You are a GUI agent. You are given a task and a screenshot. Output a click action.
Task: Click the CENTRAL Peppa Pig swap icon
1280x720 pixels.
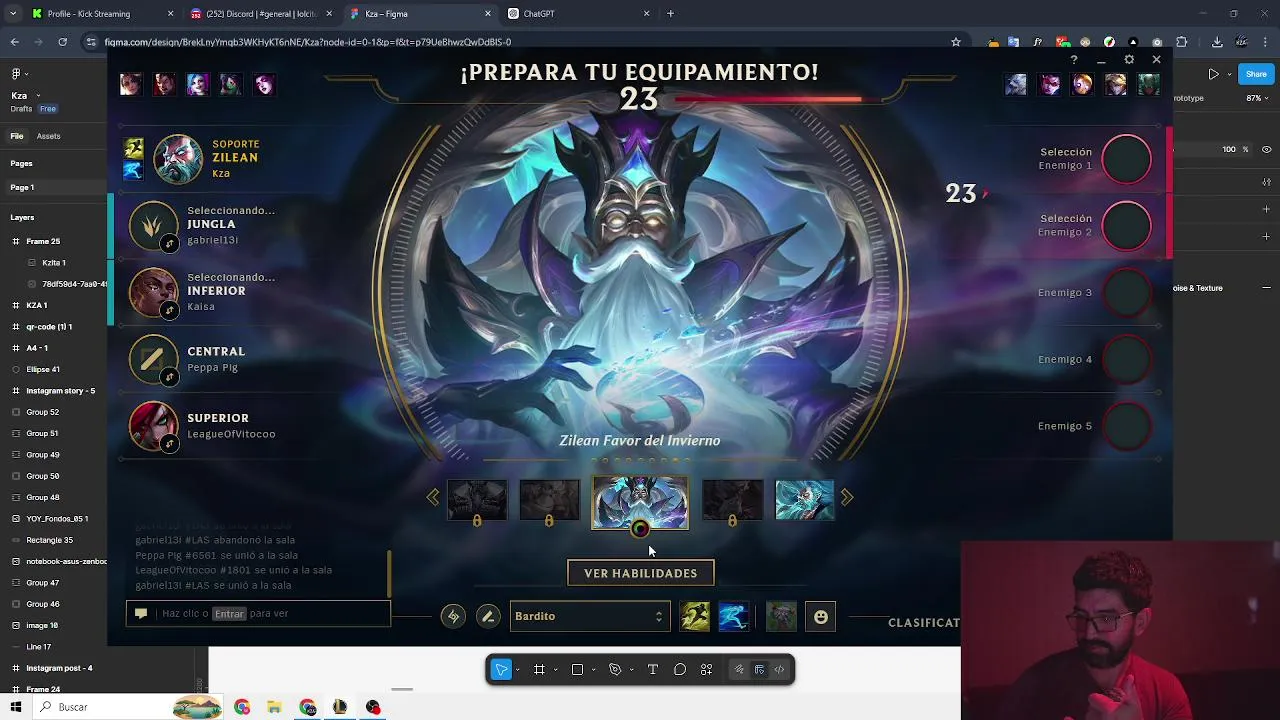tap(170, 377)
